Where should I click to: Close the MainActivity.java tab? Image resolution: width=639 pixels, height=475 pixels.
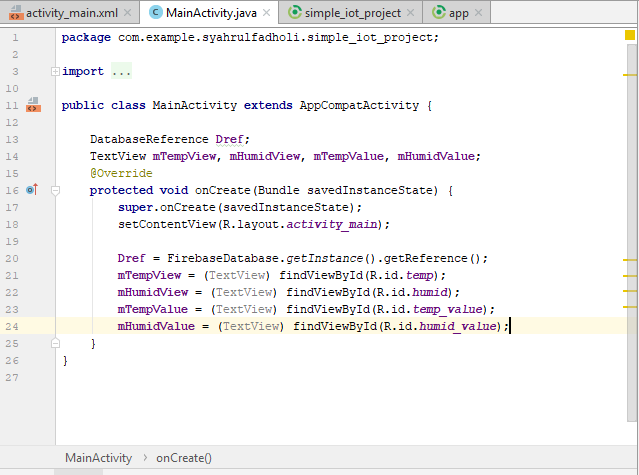(267, 13)
